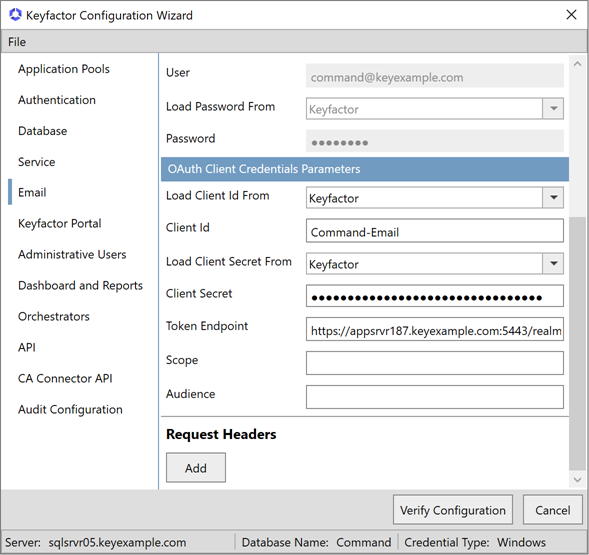Go to the API section
The image size is (589, 555).
point(27,347)
